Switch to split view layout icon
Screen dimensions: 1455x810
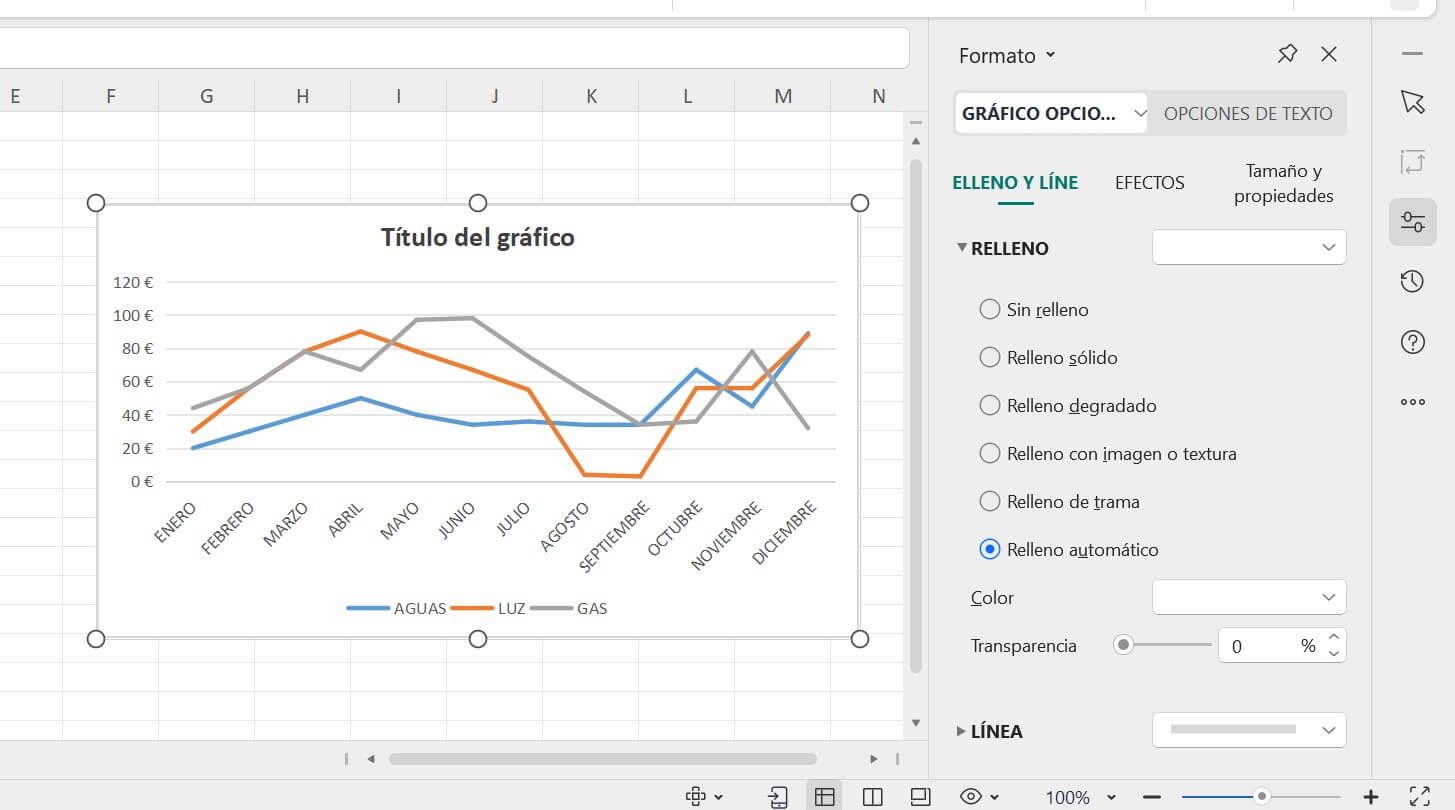pyautogui.click(x=872, y=796)
